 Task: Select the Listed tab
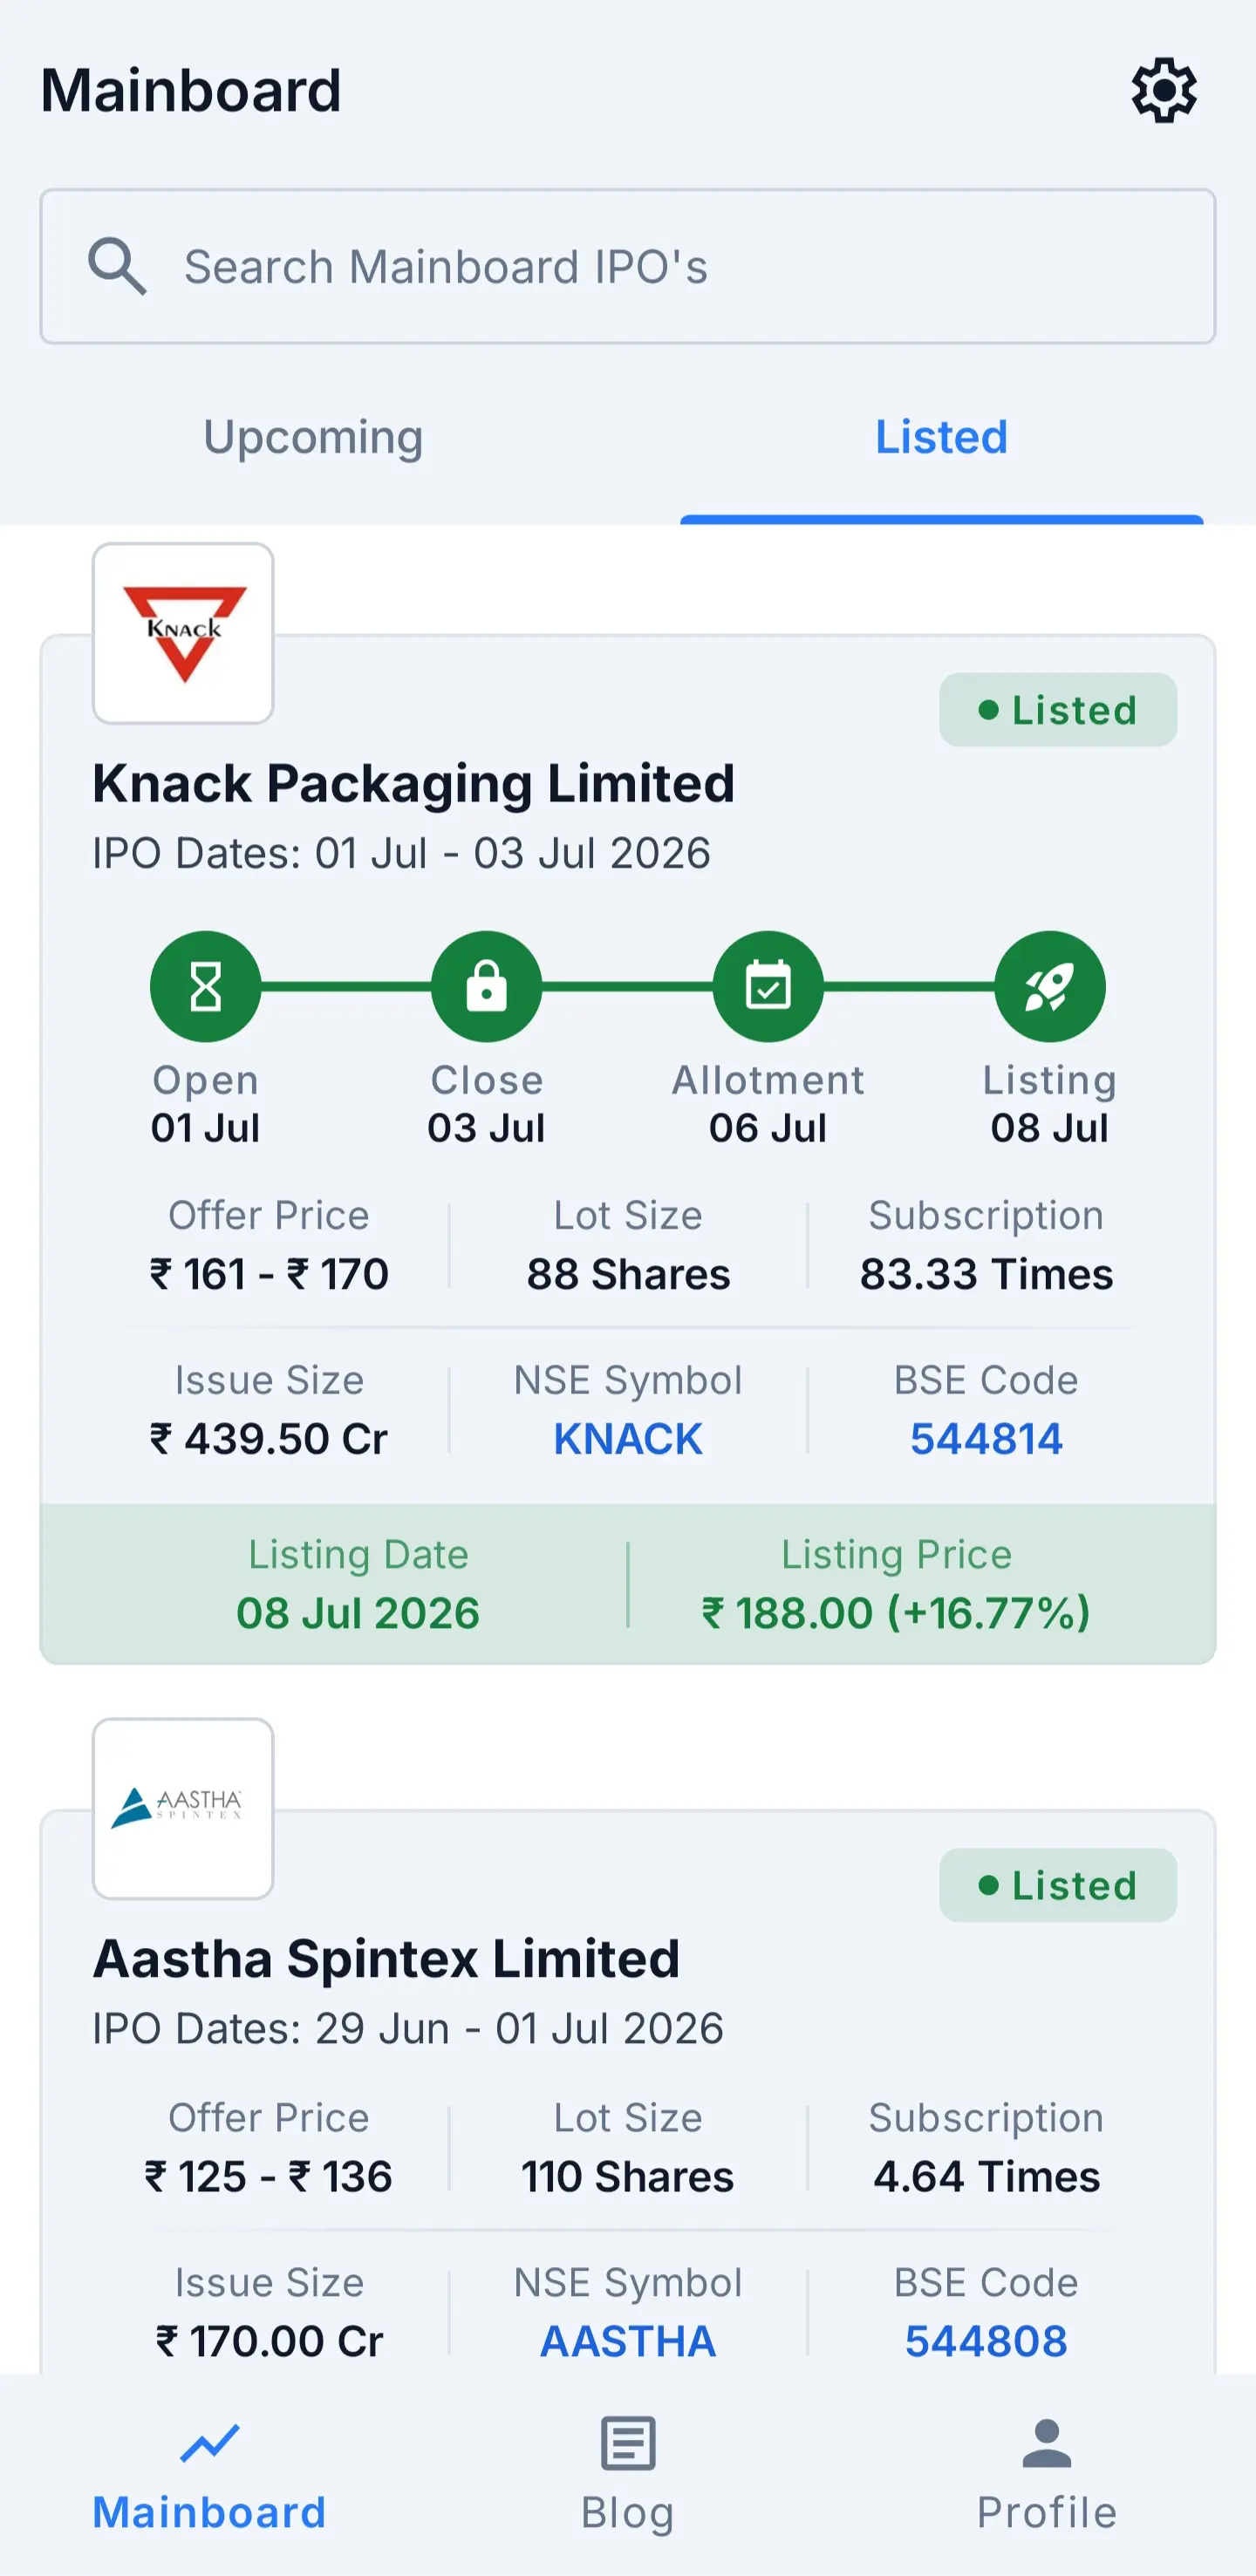(941, 437)
